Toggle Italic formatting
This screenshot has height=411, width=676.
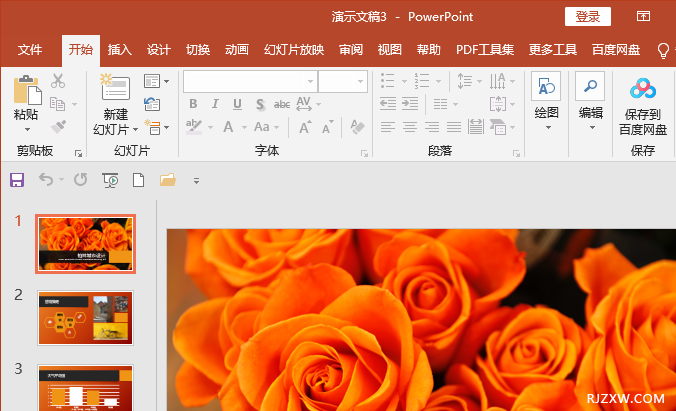[x=214, y=103]
